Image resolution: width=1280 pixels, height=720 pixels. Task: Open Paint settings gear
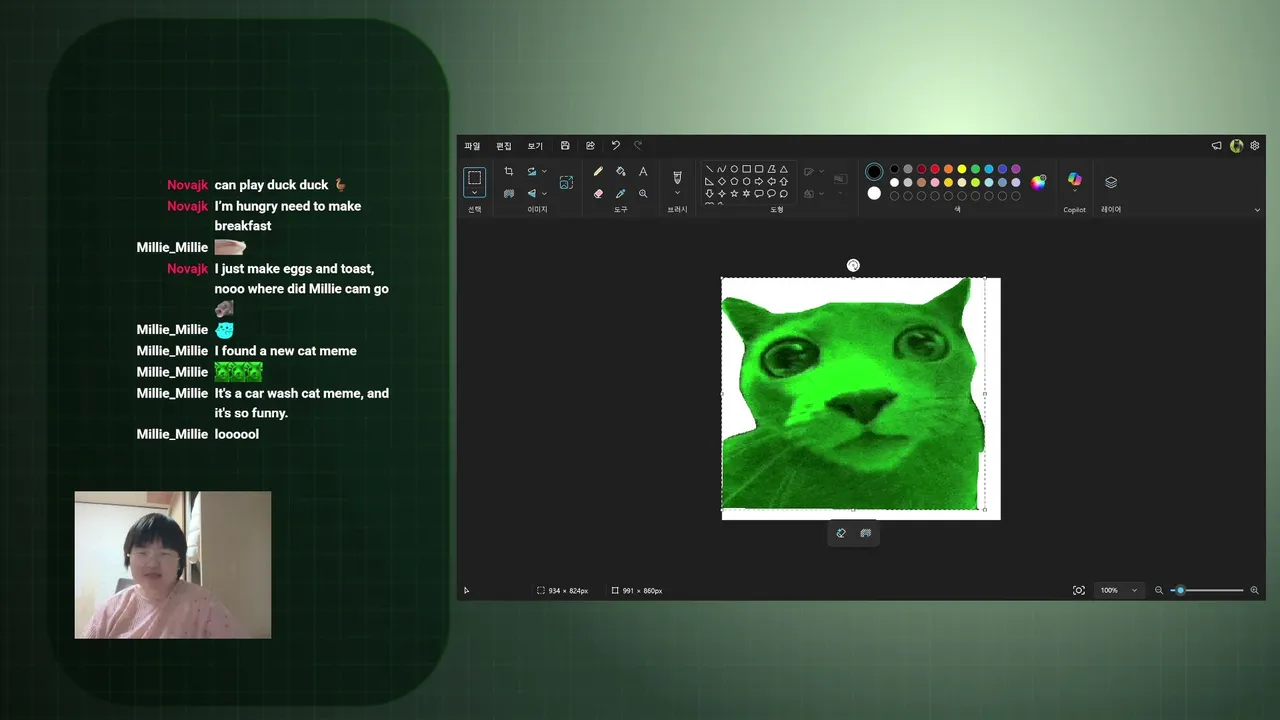point(1255,146)
